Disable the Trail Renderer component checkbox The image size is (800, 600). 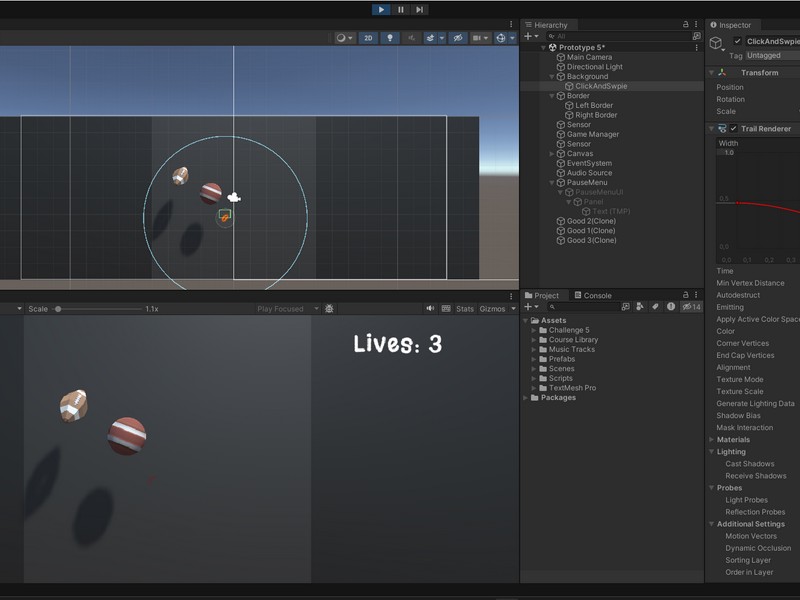(733, 129)
